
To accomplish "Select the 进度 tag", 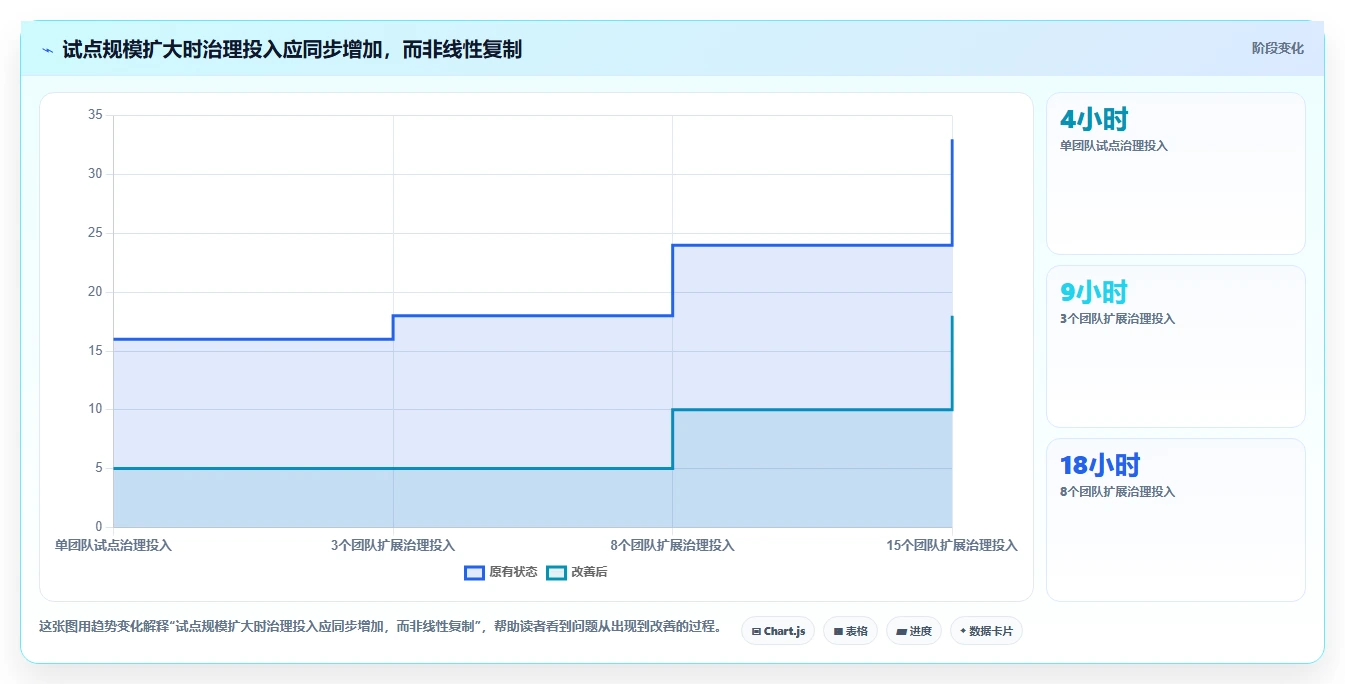I will coord(913,631).
